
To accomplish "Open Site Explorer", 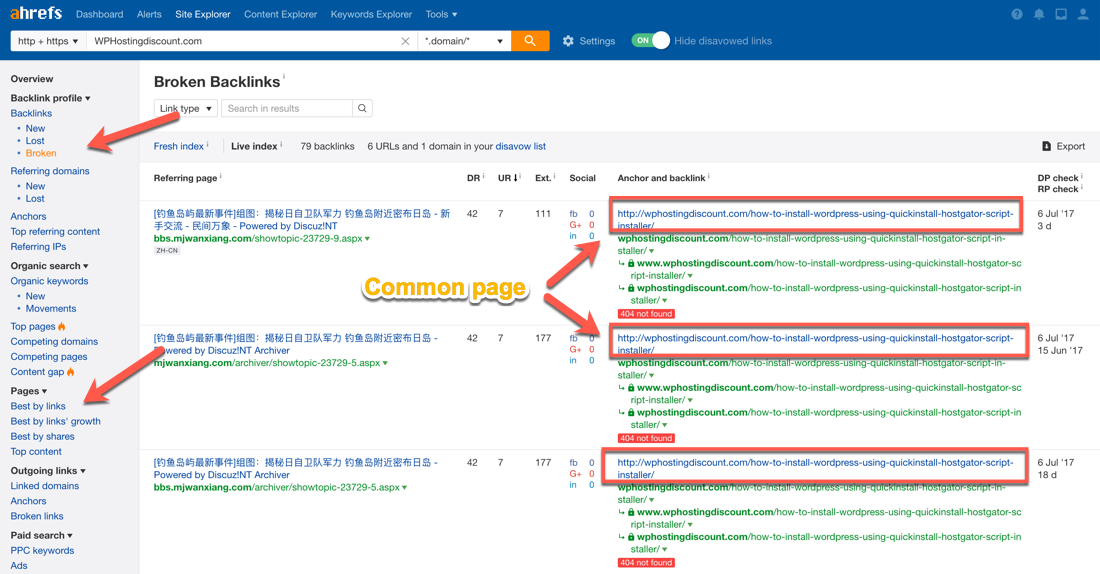I will pyautogui.click(x=203, y=14).
